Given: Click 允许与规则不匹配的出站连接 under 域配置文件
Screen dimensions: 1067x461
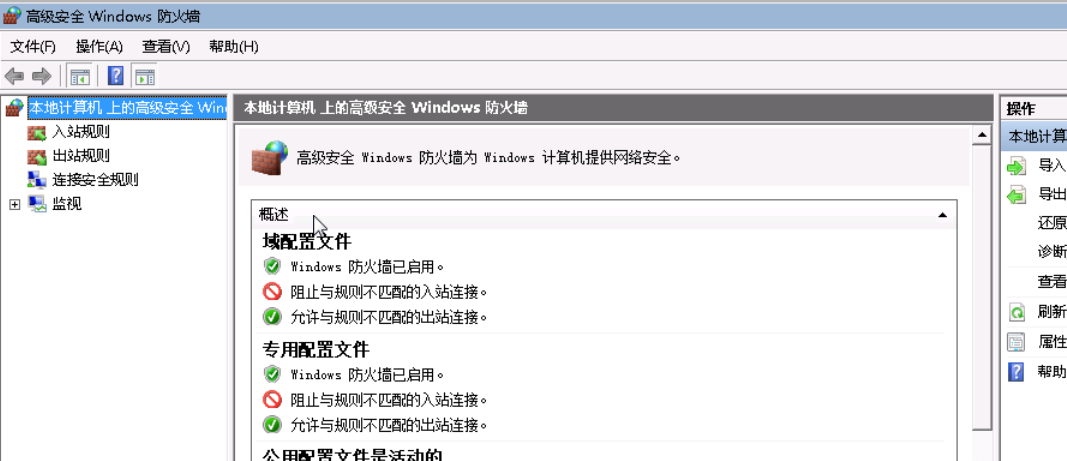Looking at the screenshot, I should [389, 317].
